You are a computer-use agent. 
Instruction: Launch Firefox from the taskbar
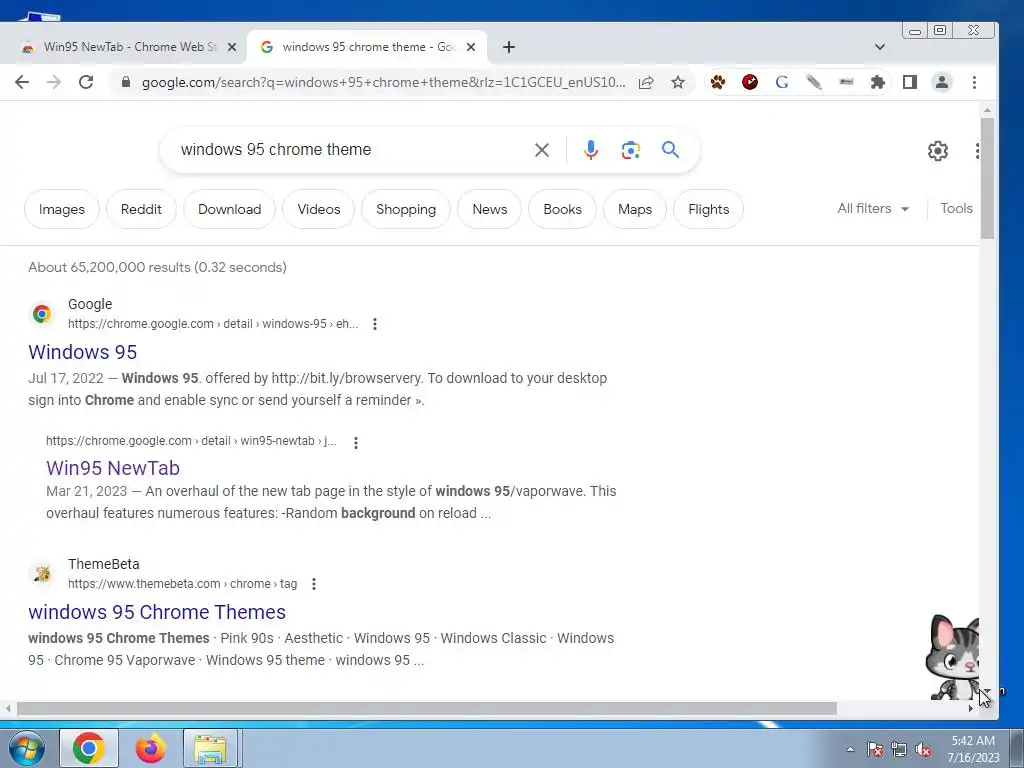tap(150, 748)
